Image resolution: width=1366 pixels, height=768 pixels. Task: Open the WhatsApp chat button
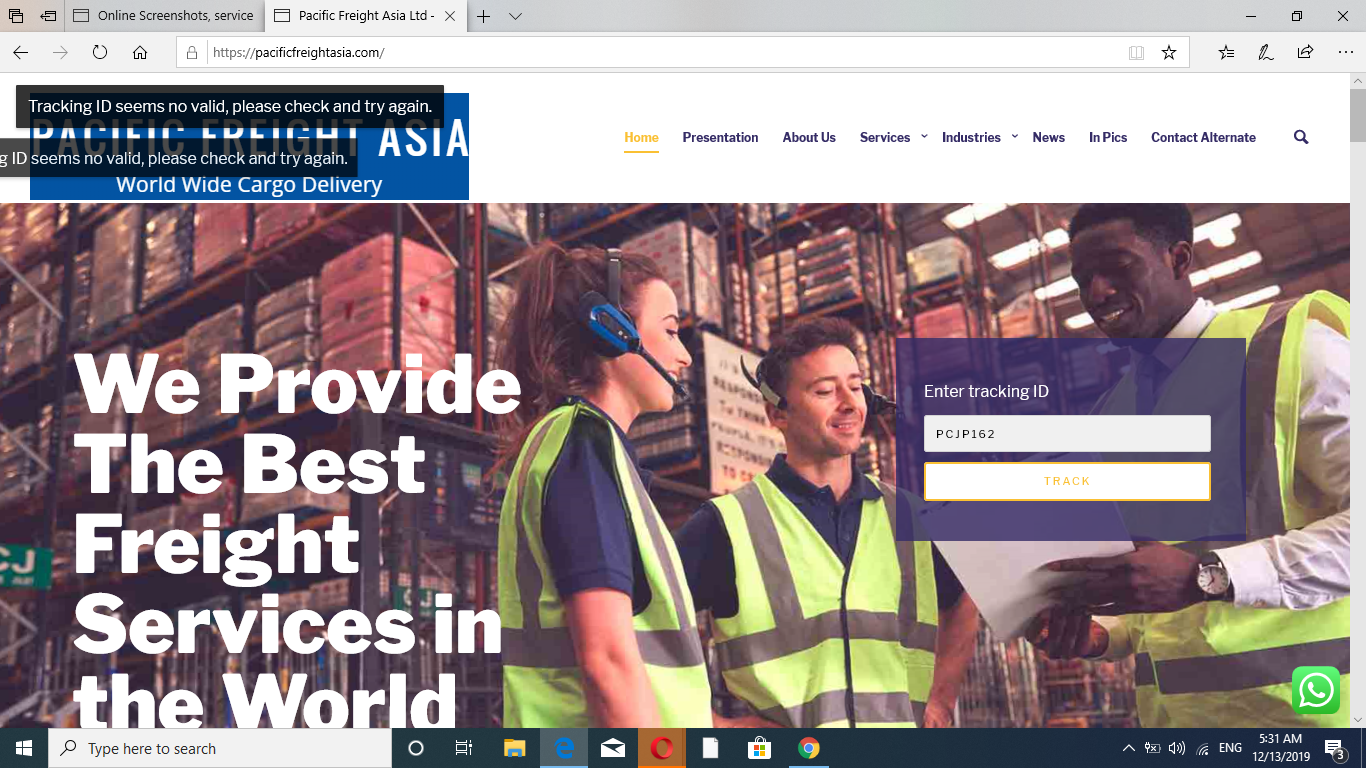pyautogui.click(x=1315, y=690)
